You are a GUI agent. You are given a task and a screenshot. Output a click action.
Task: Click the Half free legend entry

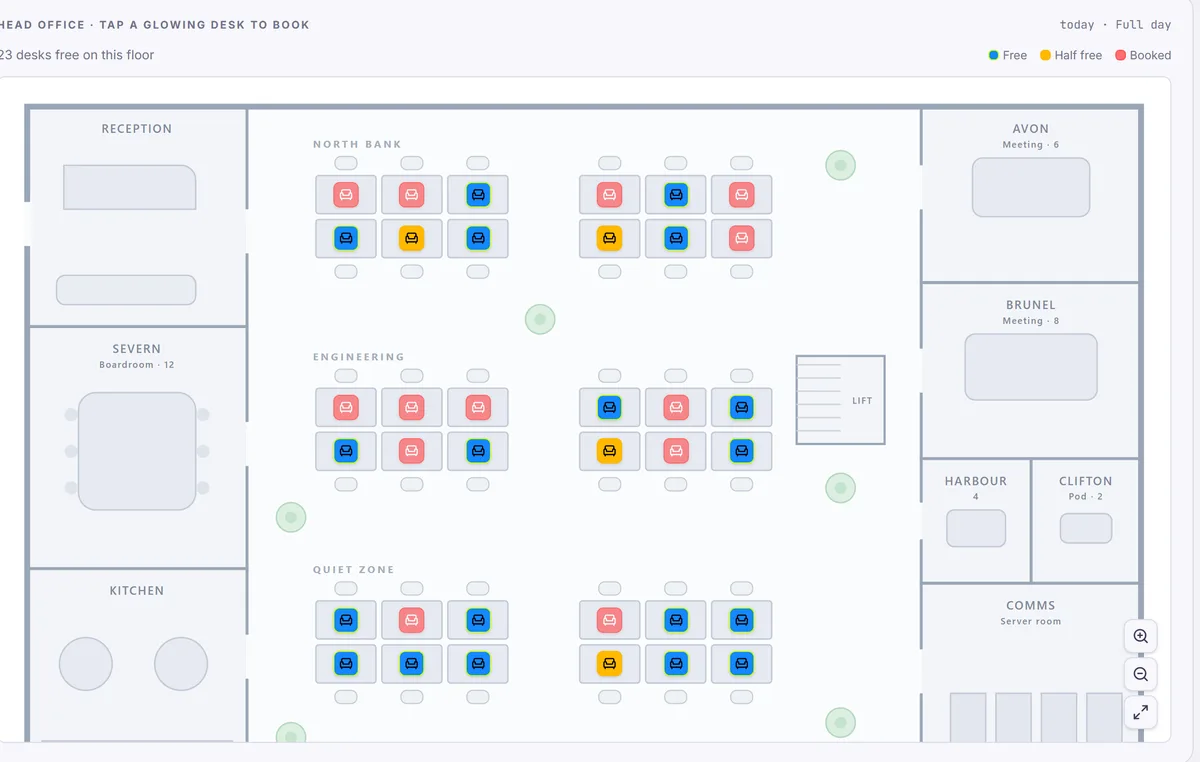click(1071, 55)
